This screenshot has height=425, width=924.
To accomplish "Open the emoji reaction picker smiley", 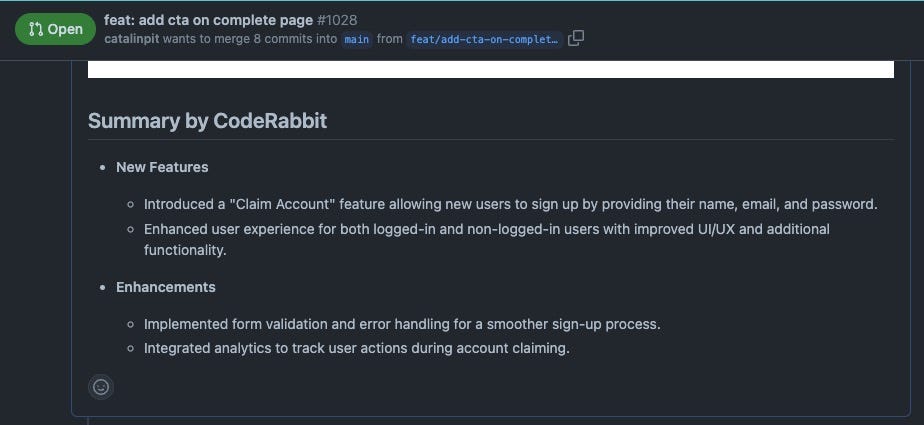I will coord(101,387).
